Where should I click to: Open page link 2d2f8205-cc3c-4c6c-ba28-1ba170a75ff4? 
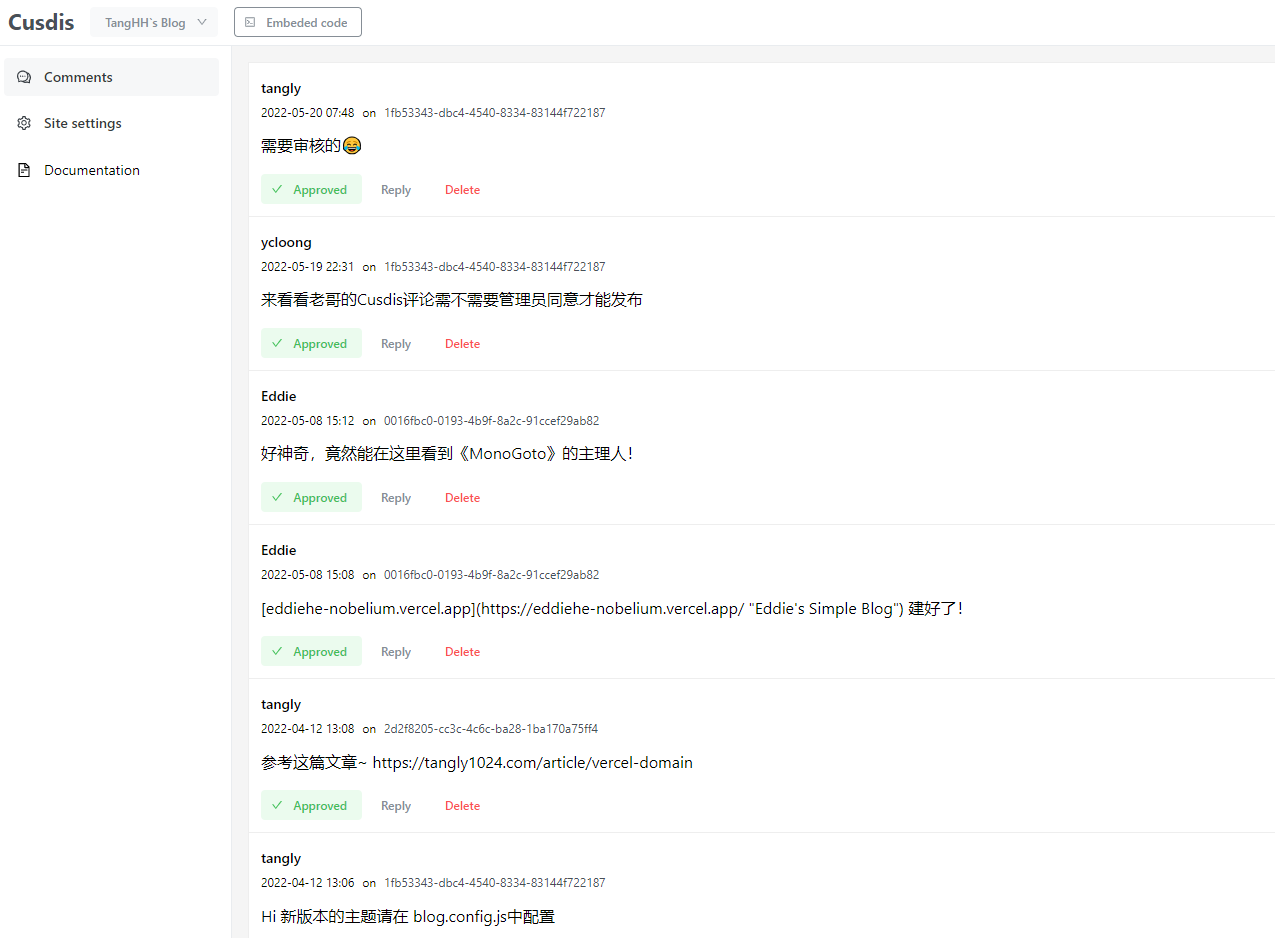click(x=491, y=729)
